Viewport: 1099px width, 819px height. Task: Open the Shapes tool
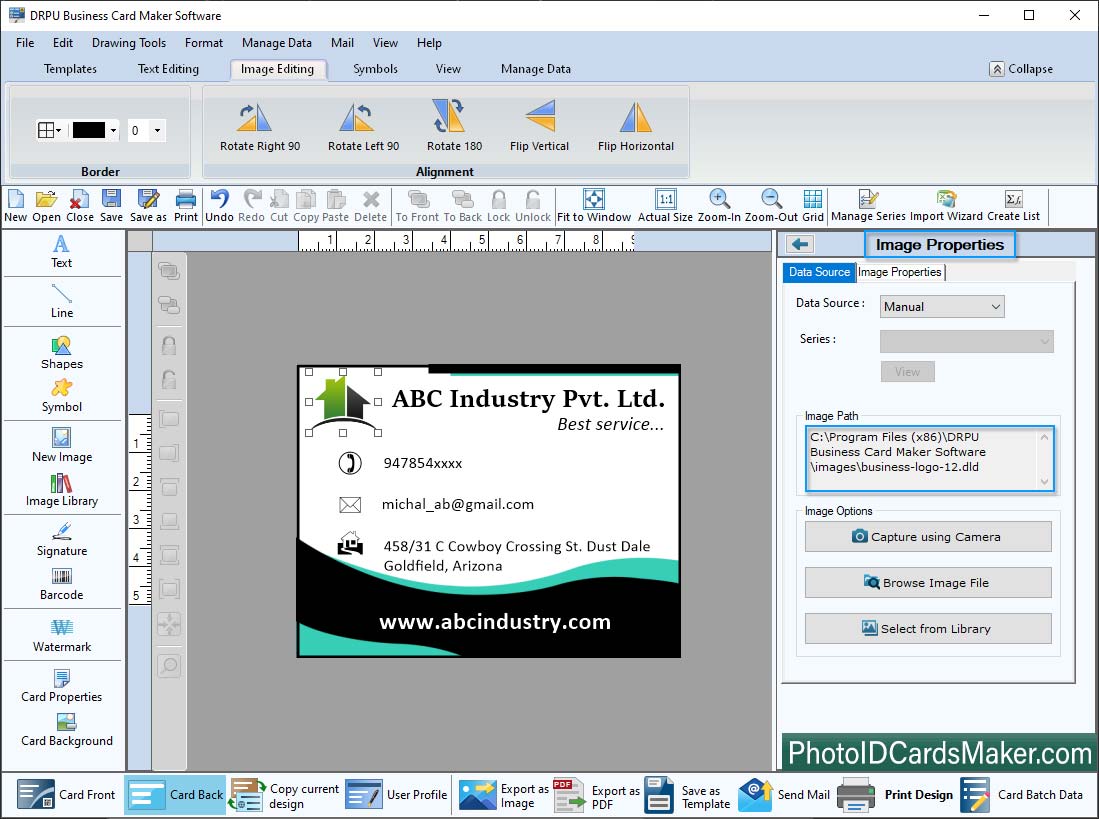tap(62, 352)
